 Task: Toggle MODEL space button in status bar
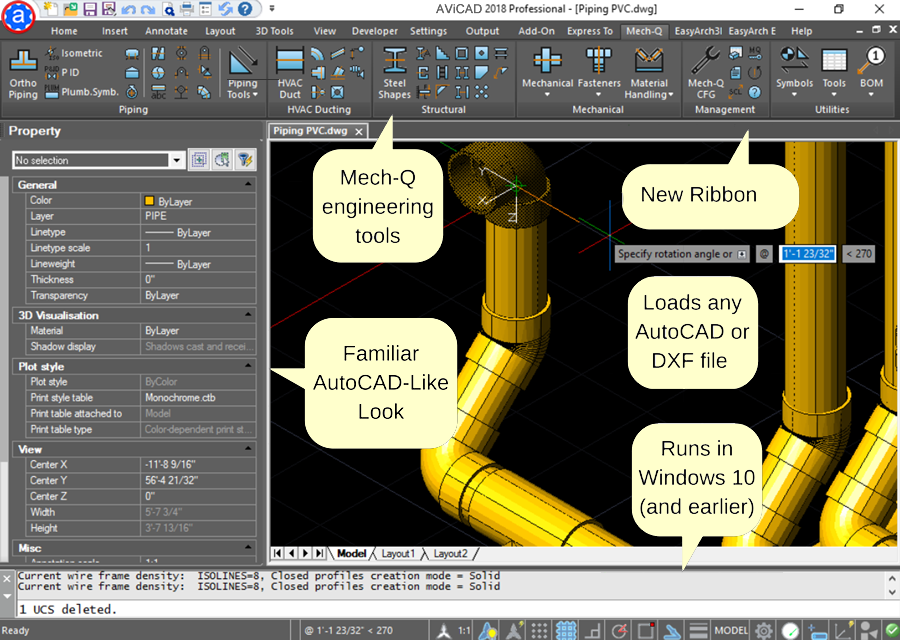click(732, 630)
